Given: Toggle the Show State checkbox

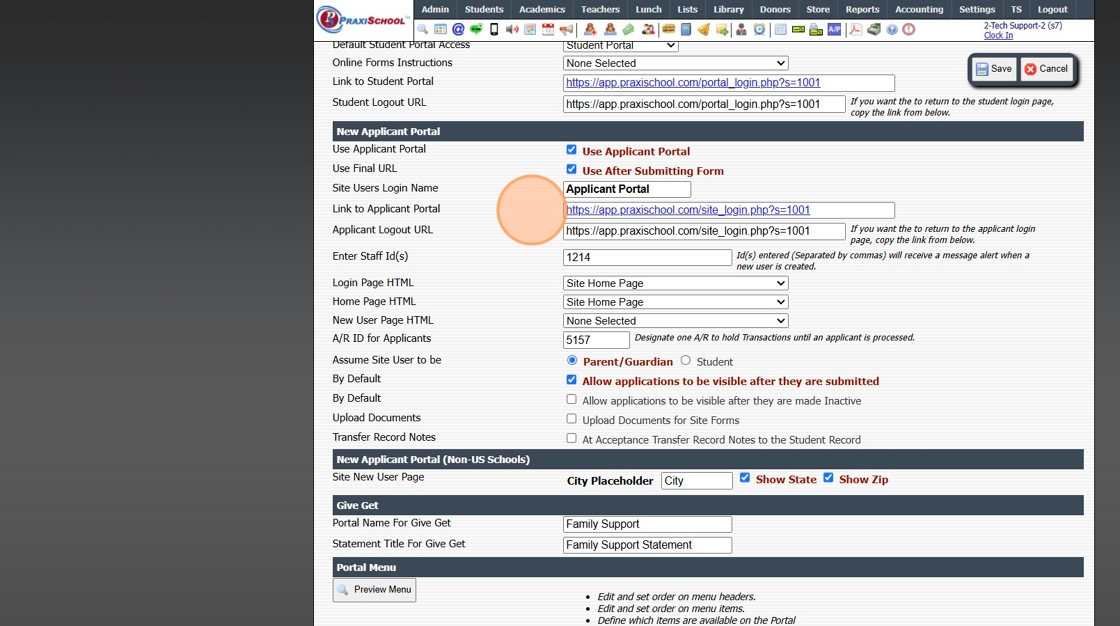Looking at the screenshot, I should click(x=745, y=478).
